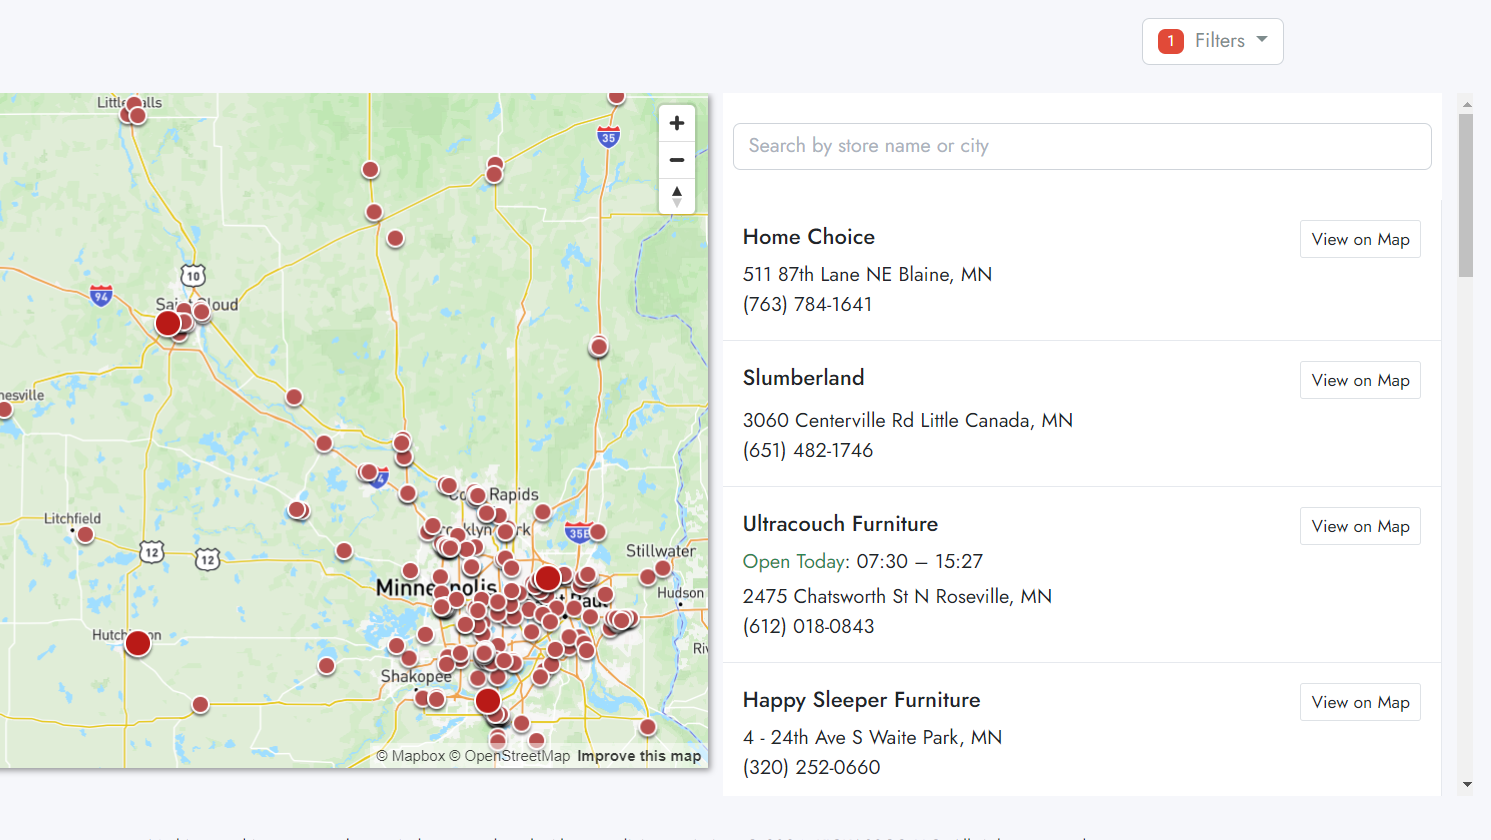Open the OpenStreetMap attribution link
This screenshot has height=840, width=1491.
(x=510, y=756)
